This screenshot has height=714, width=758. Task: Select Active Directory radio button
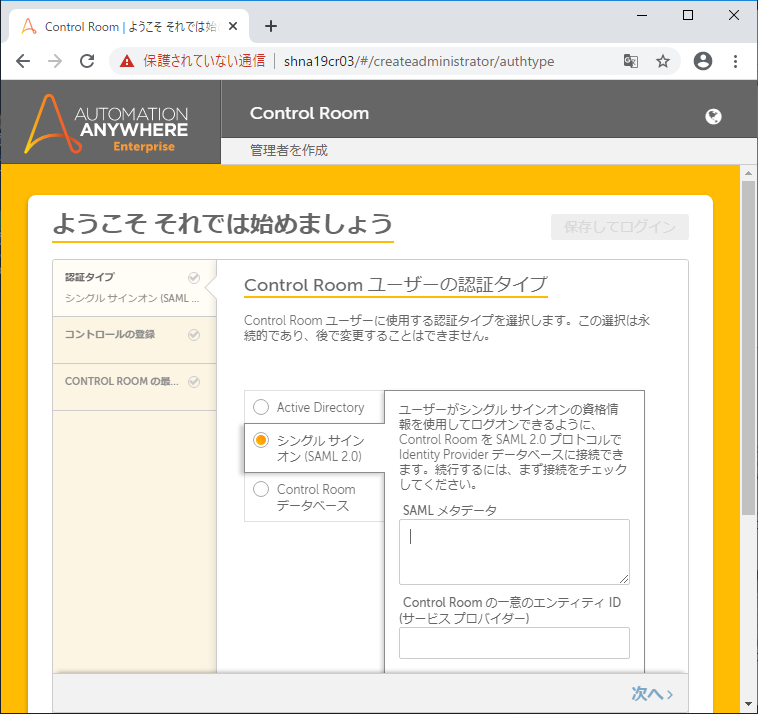coord(261,407)
